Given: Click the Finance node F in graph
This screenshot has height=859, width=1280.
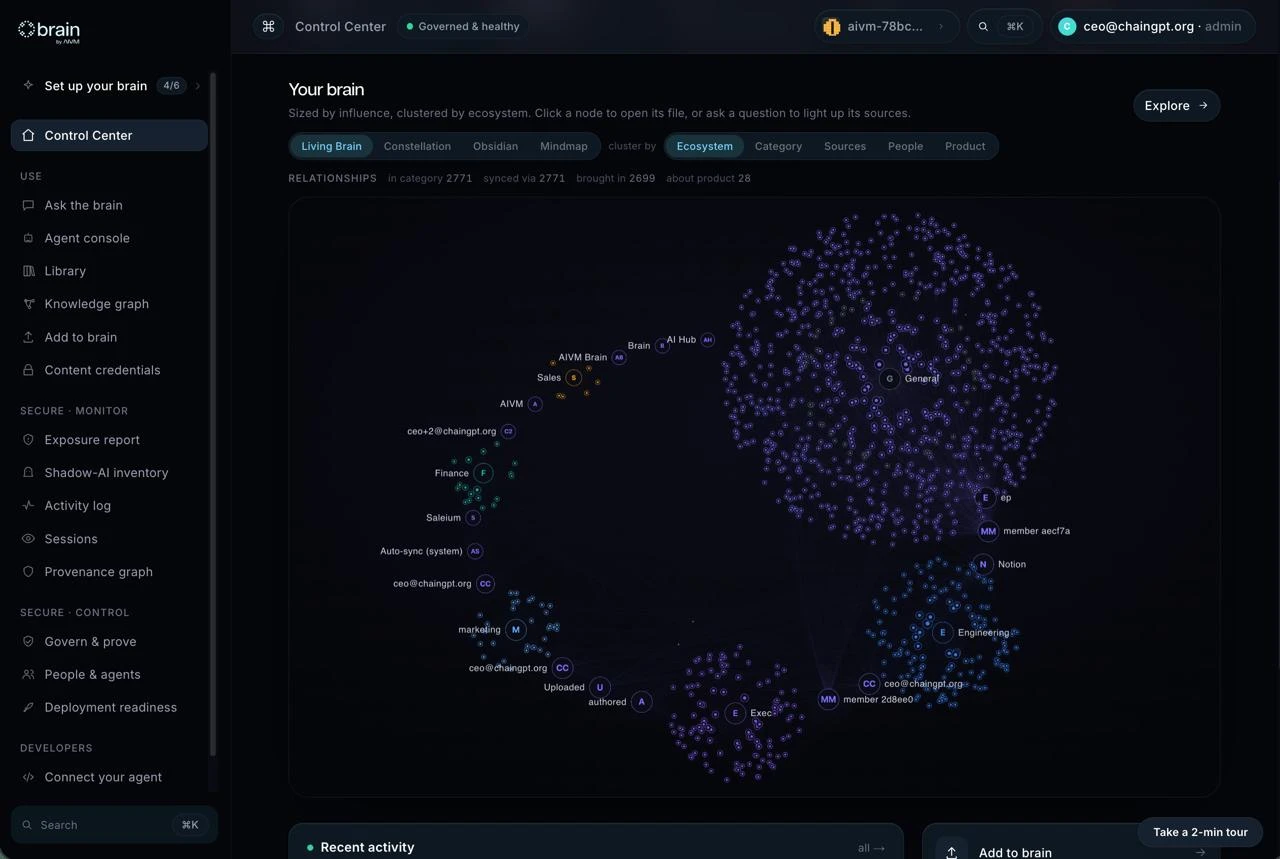Looking at the screenshot, I should click(x=484, y=473).
